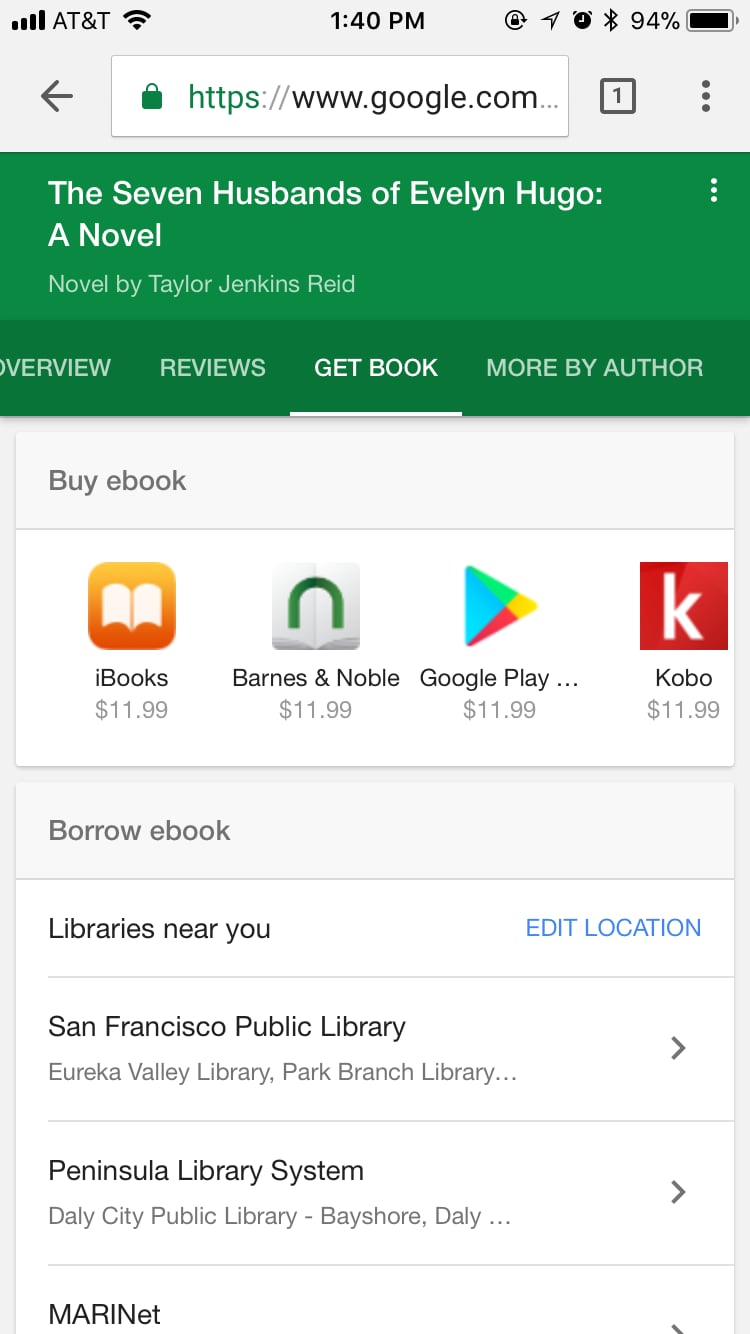The image size is (750, 1334).
Task: Tap the iBooks app icon
Action: pyautogui.click(x=131, y=606)
